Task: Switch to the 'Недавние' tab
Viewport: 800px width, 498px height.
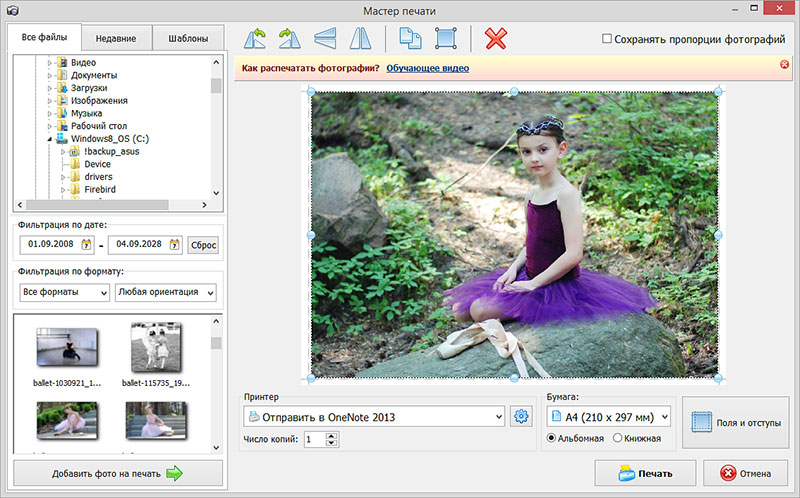Action: (116, 39)
